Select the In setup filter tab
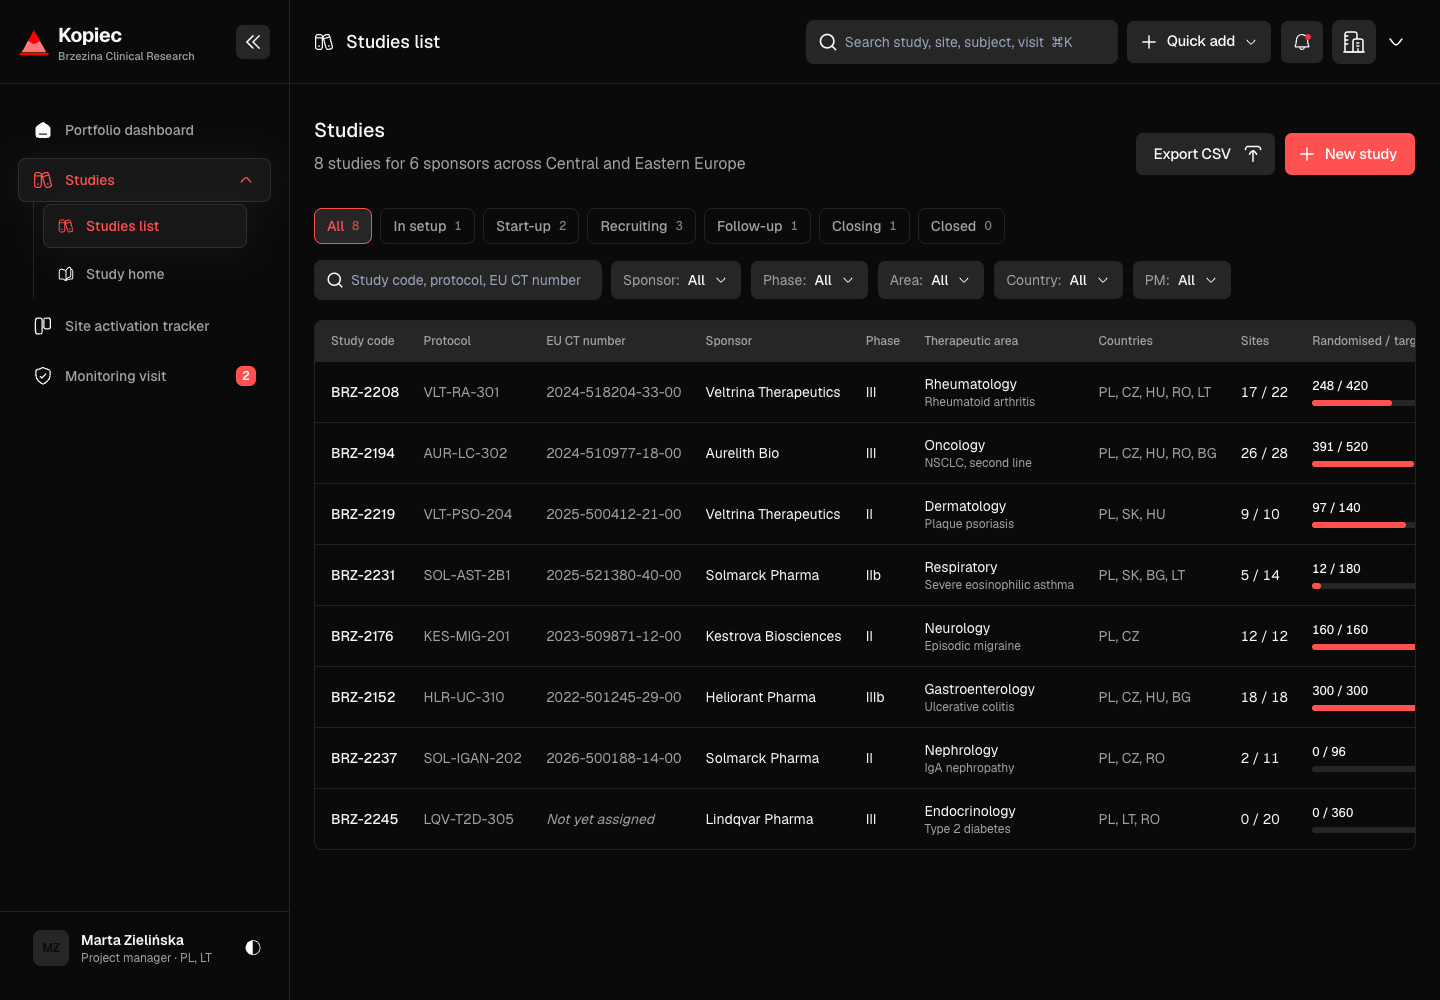 click(x=427, y=226)
